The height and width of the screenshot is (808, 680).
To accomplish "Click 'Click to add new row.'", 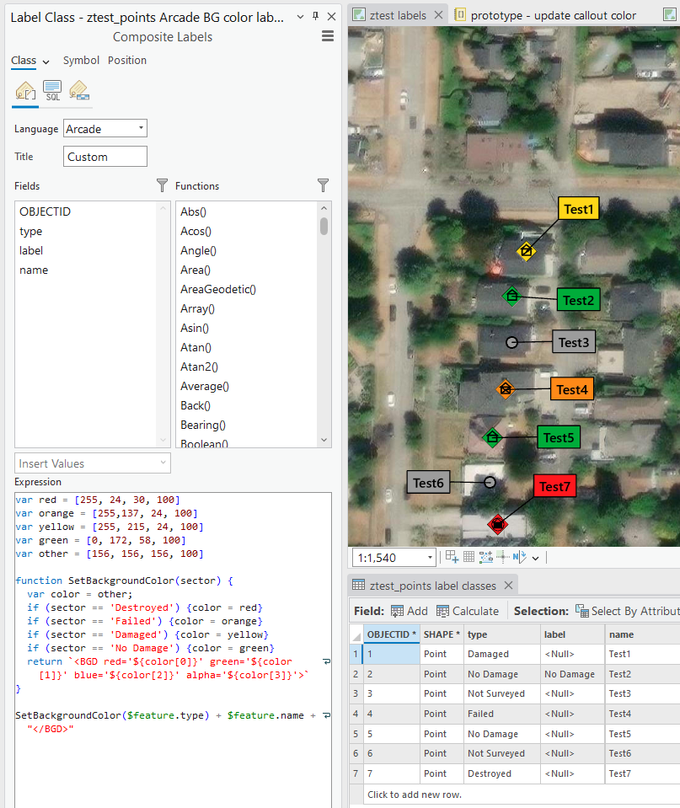I will (x=414, y=795).
